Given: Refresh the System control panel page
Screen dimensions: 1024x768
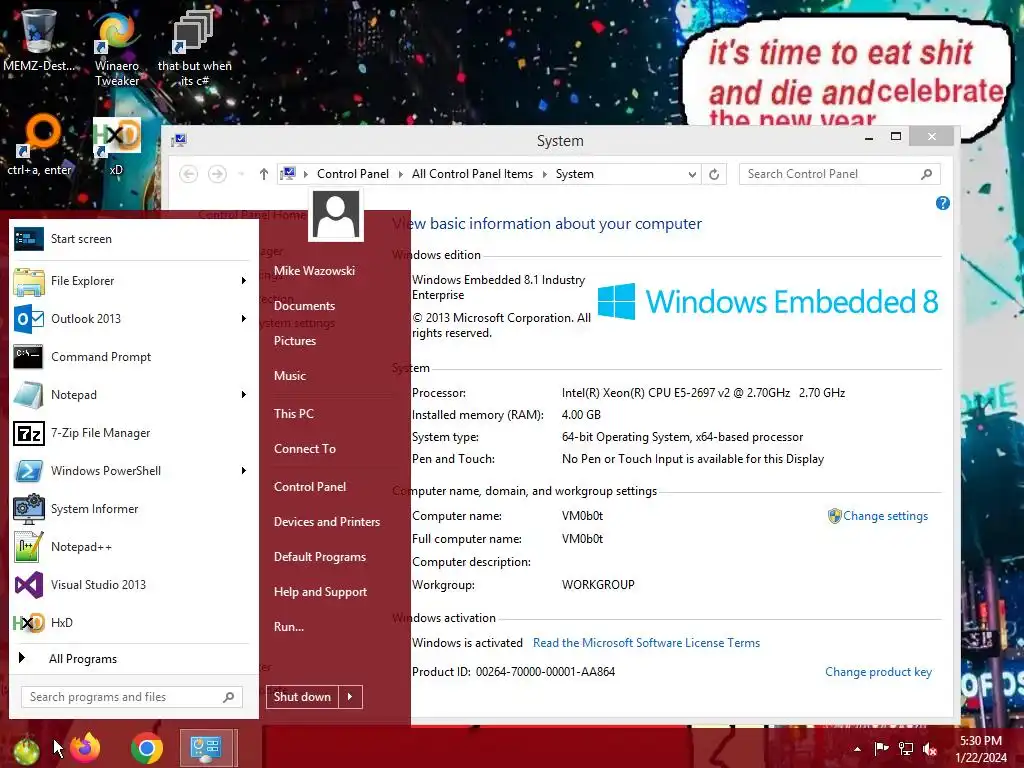Looking at the screenshot, I should pyautogui.click(x=714, y=174).
